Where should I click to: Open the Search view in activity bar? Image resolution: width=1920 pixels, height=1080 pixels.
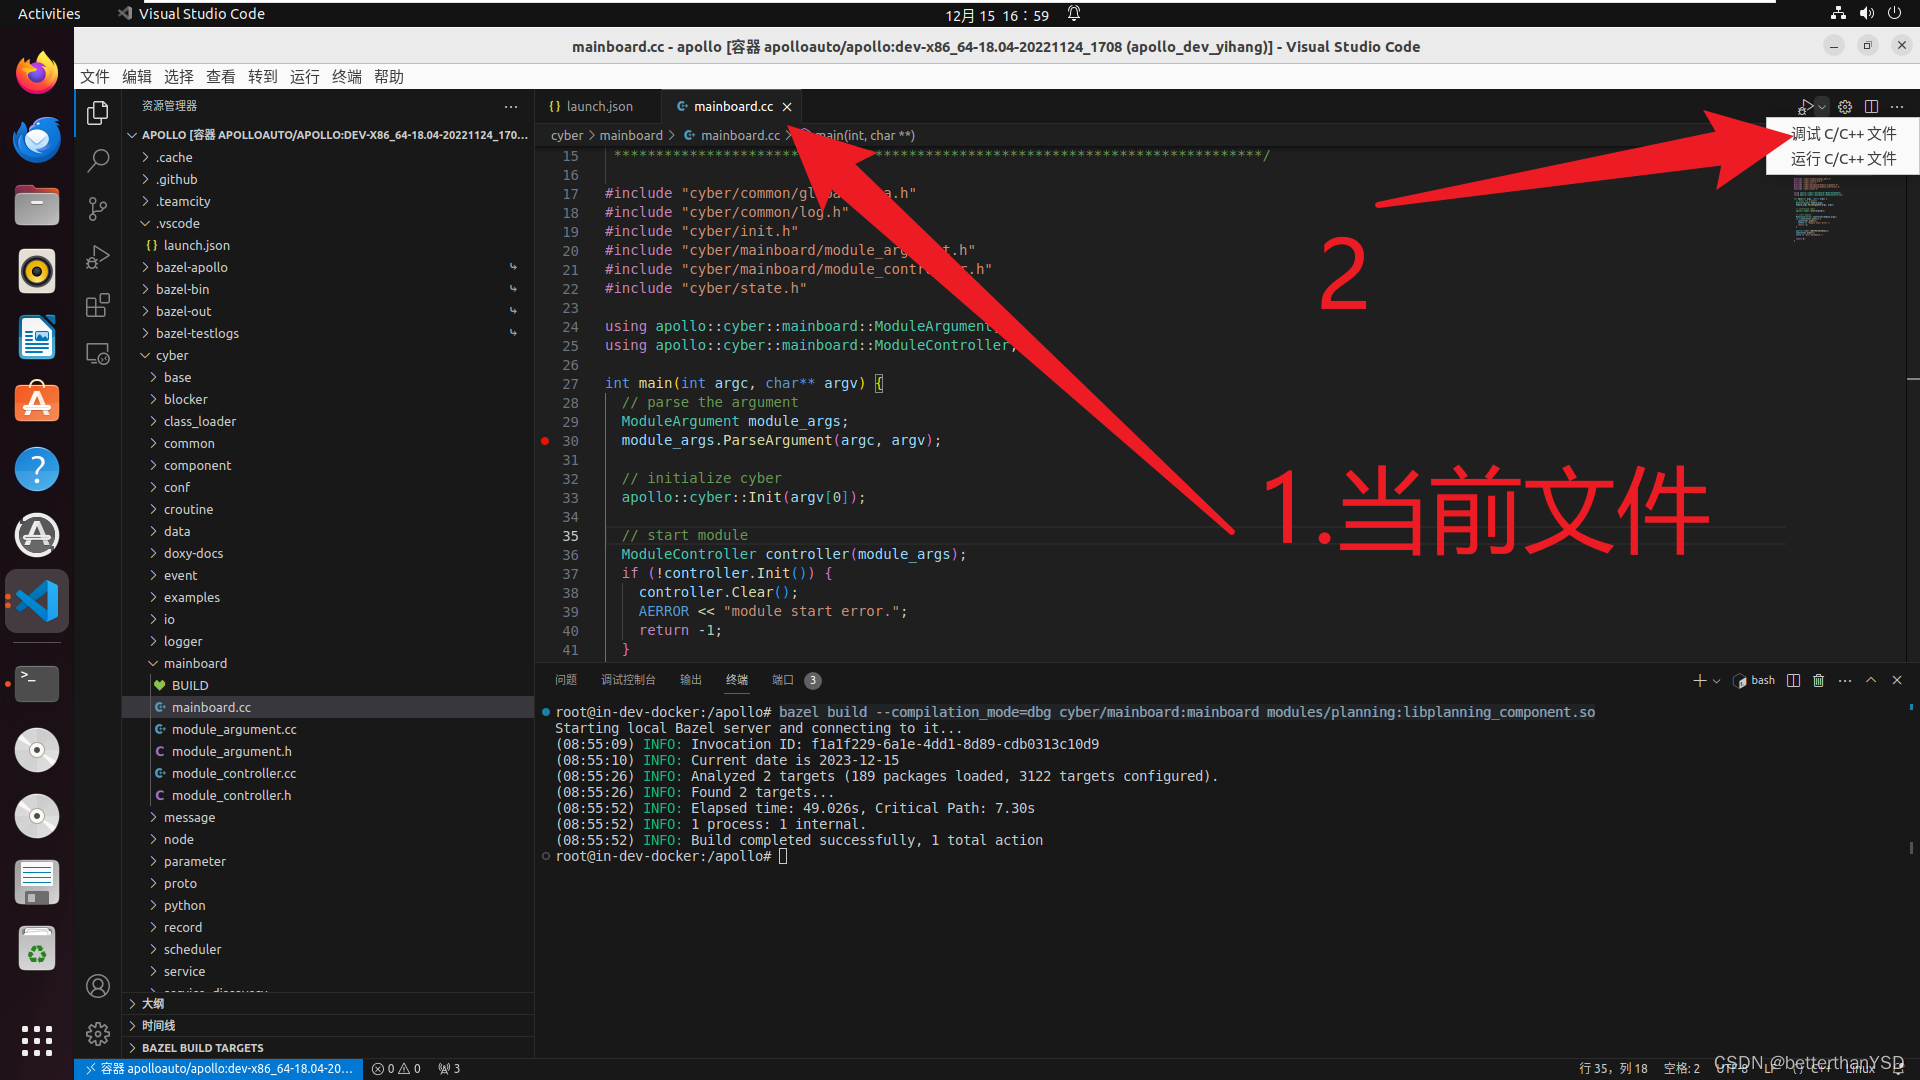tap(98, 160)
